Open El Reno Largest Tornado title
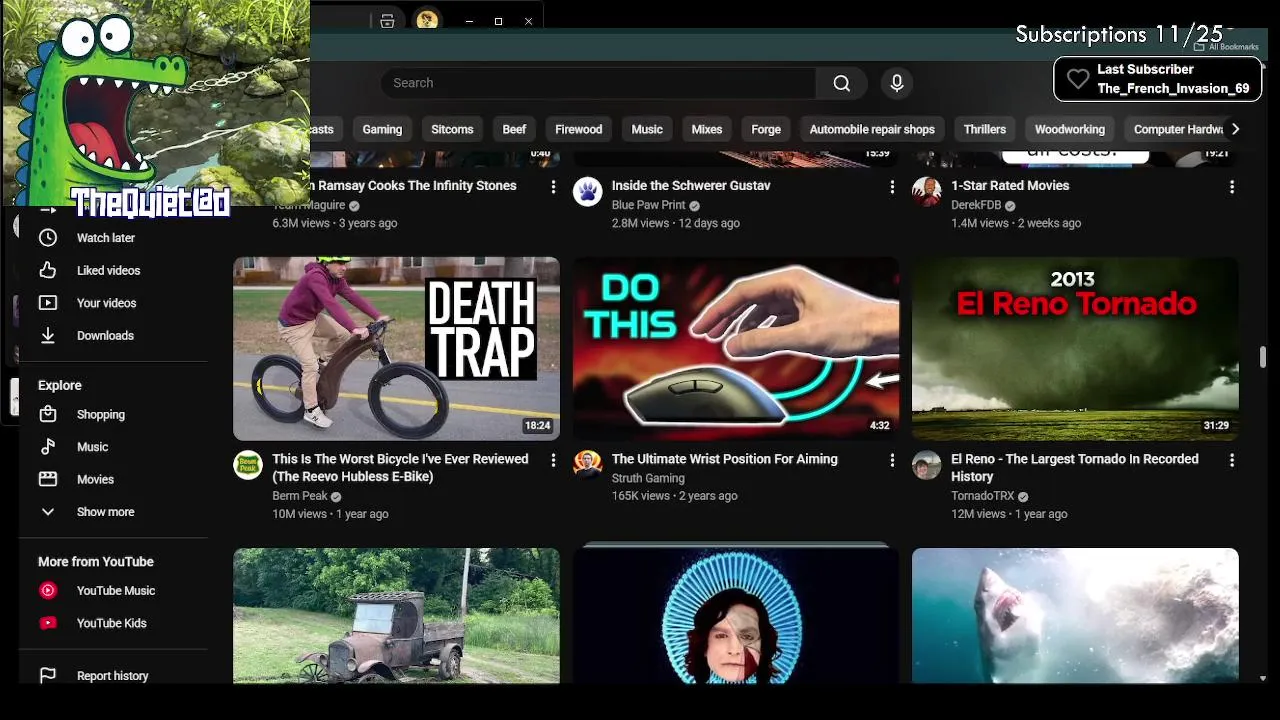Screen dimensions: 1280x720 pyautogui.click(x=1075, y=468)
